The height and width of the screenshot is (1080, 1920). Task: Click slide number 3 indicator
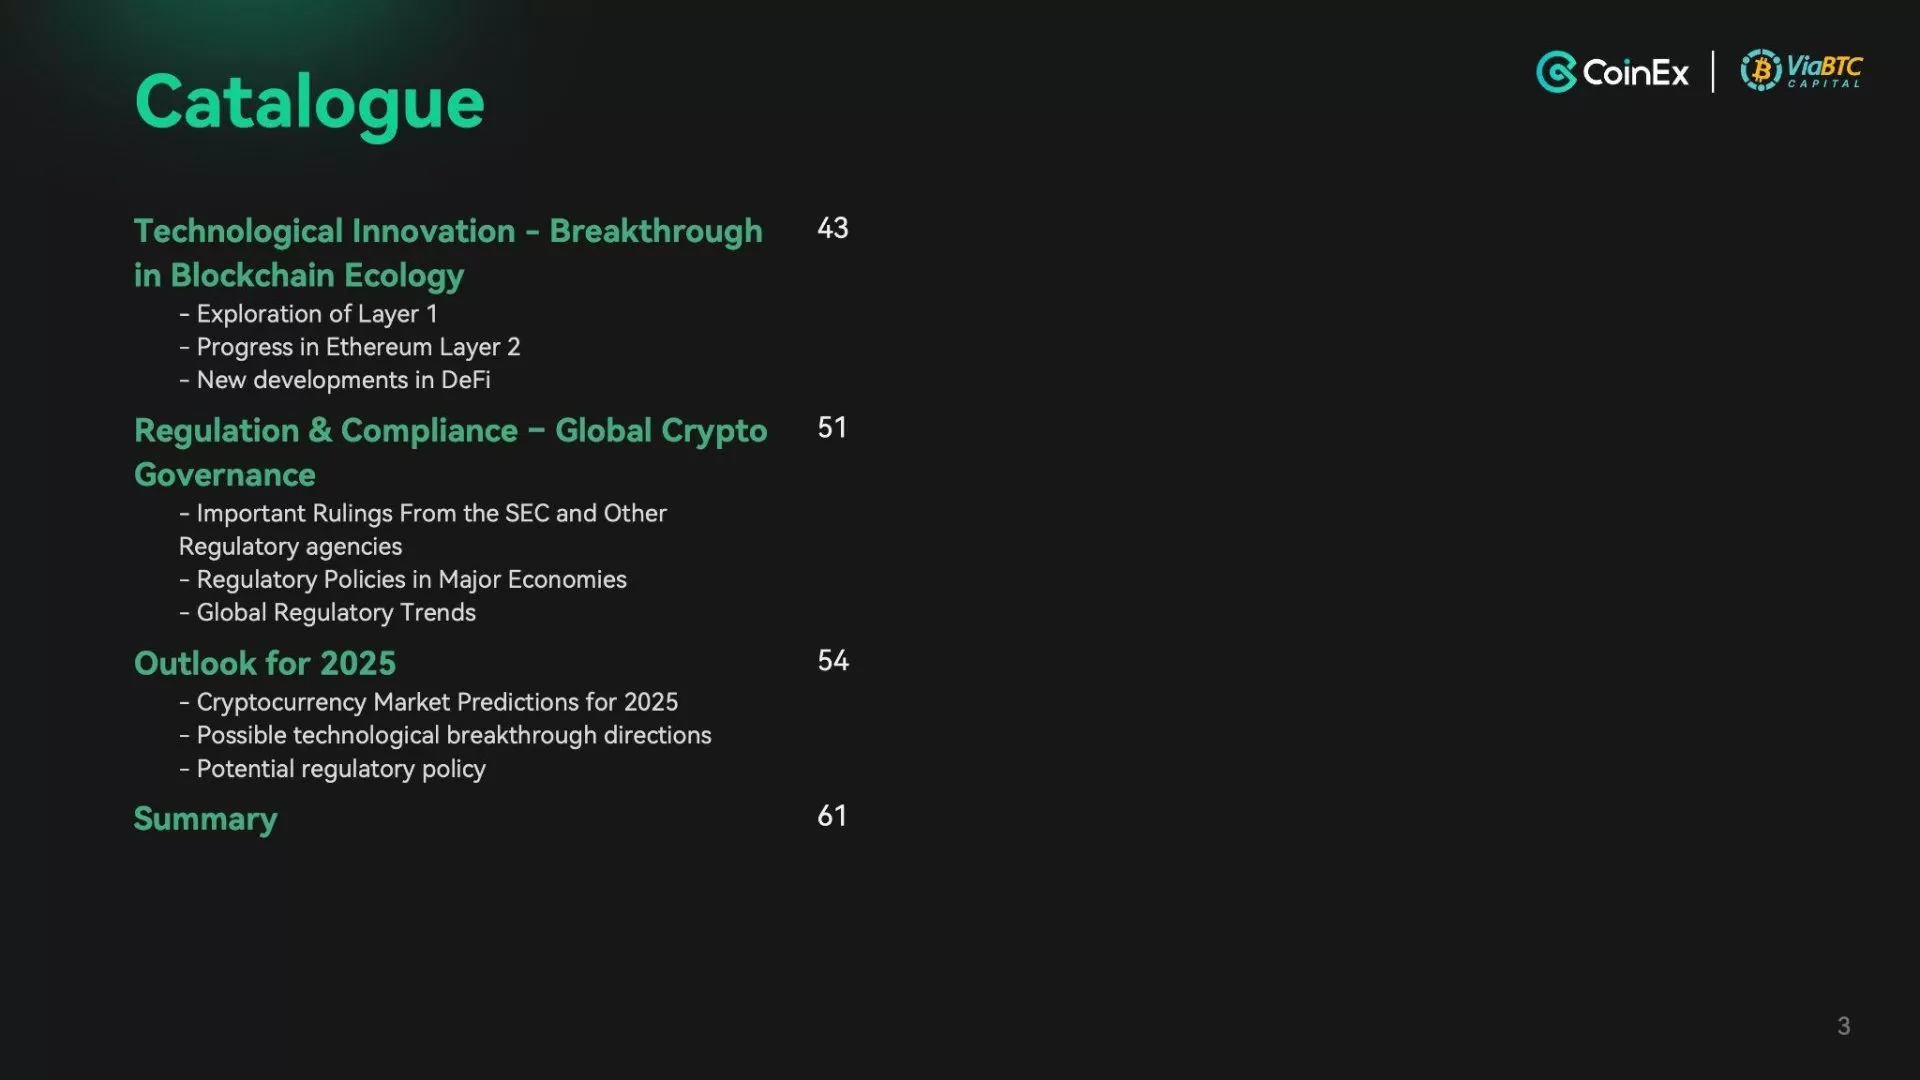(1843, 1026)
